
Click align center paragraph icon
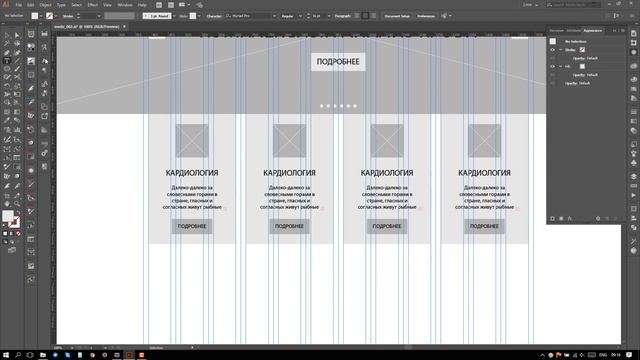coord(365,16)
